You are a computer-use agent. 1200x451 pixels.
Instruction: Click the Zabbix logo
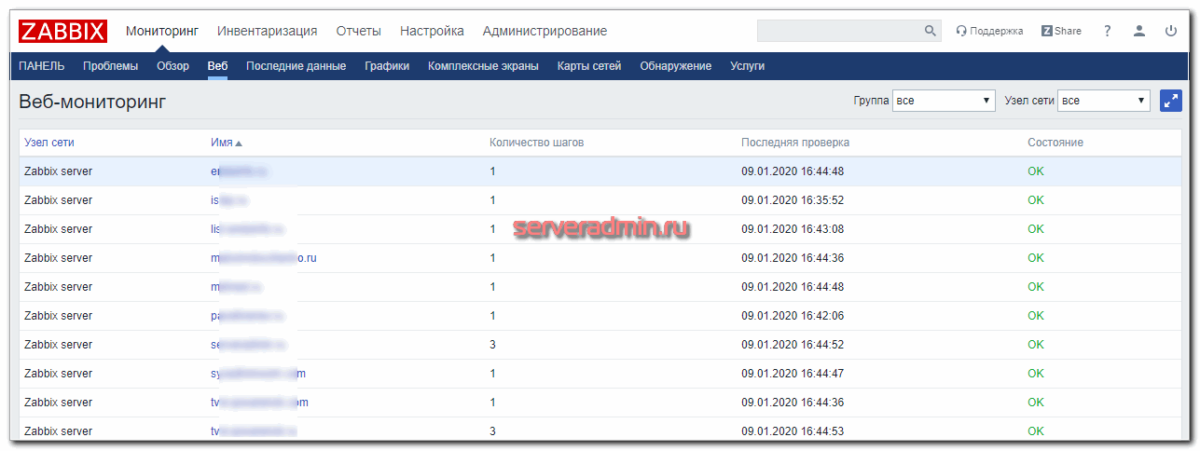point(62,31)
